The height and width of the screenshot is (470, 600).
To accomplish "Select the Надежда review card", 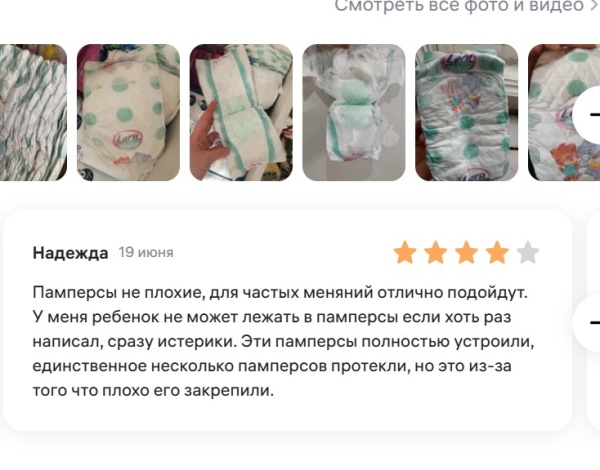I will pos(288,320).
